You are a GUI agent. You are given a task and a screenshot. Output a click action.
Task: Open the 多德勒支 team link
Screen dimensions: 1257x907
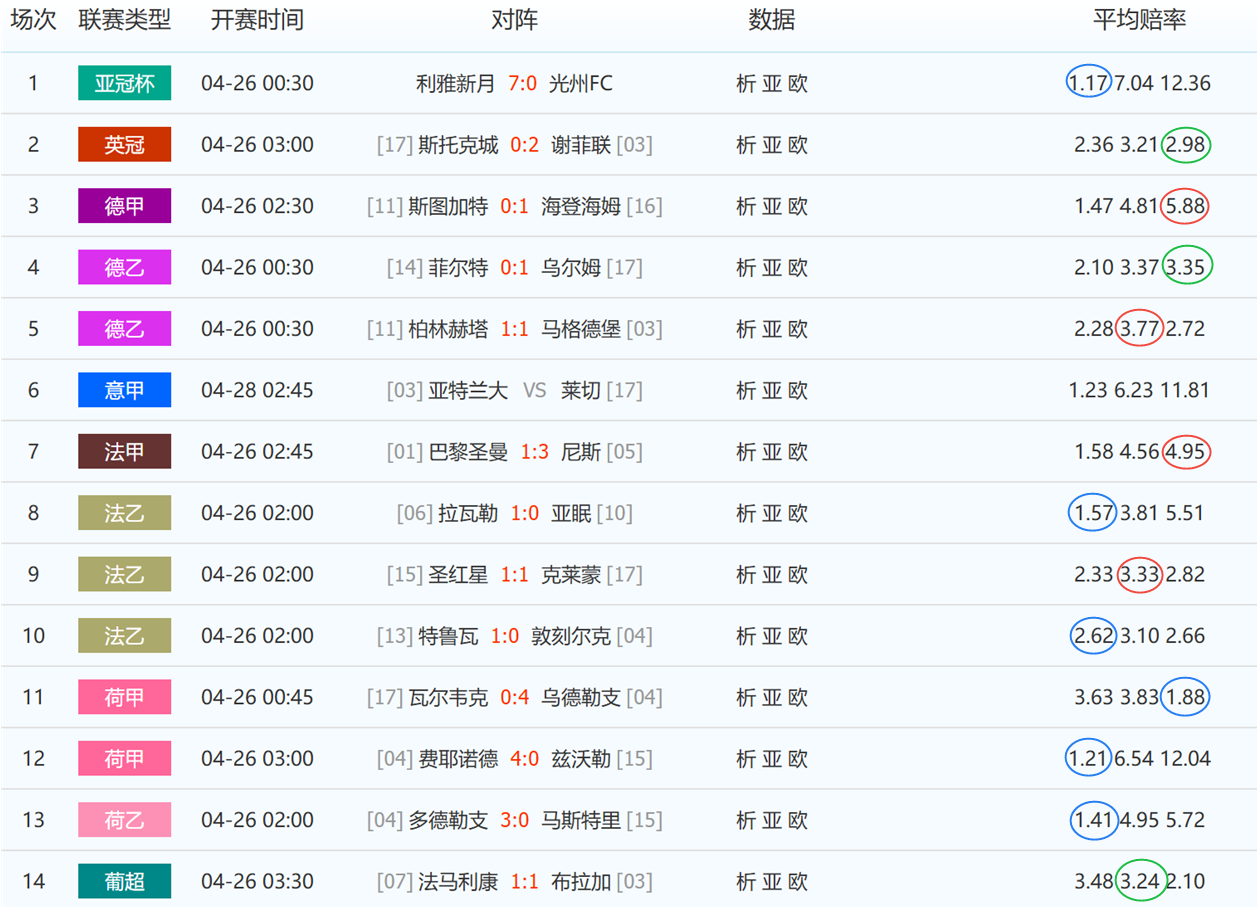[x=448, y=820]
